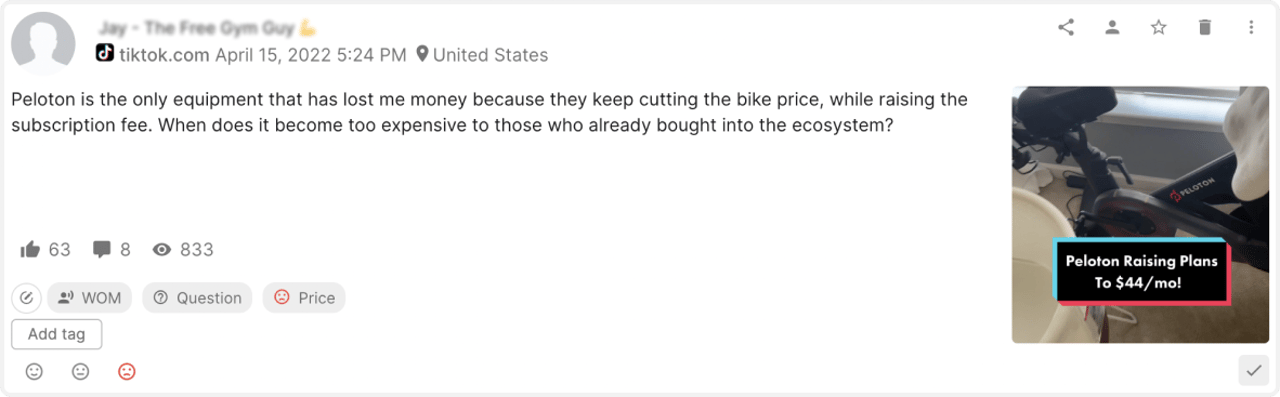Screen dimensions: 1280x397
Task: Open the author profile person icon
Action: click(1112, 27)
